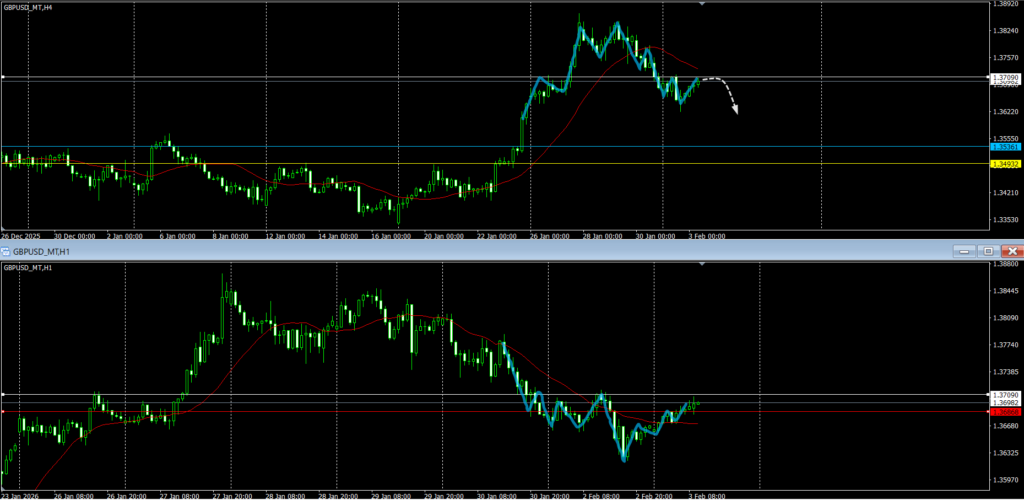
Task: Maximize the GBPUSD H1 chart window
Action: [x=987, y=251]
